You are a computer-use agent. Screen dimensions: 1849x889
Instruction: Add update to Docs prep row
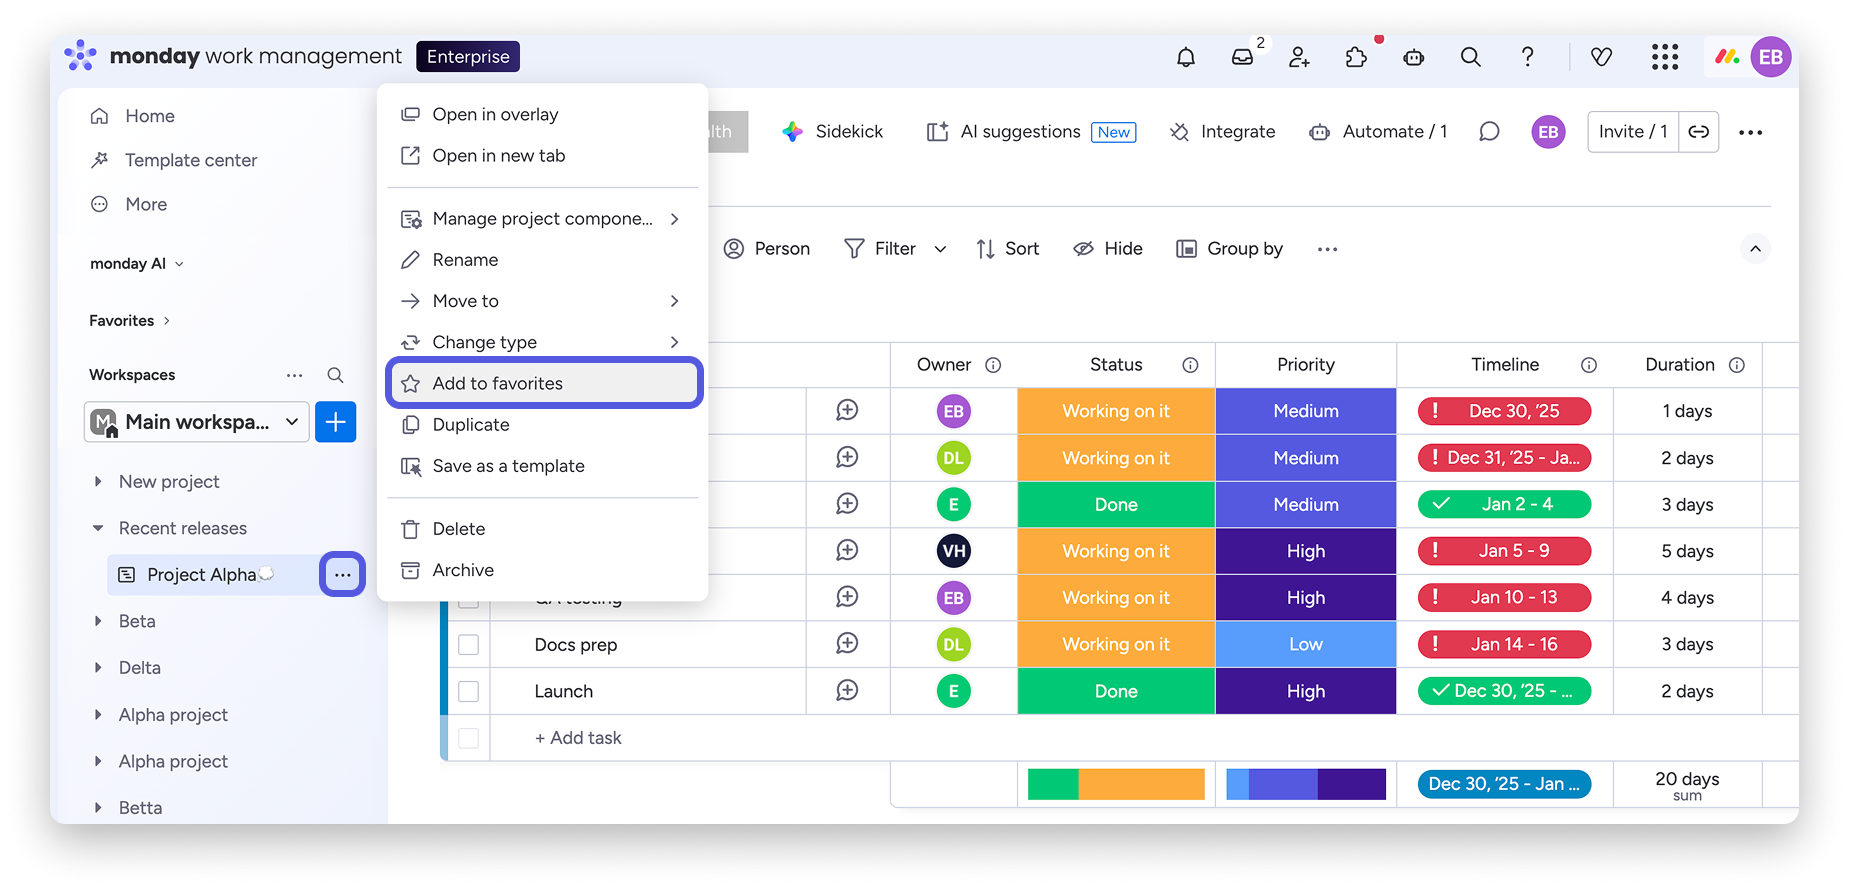click(847, 644)
